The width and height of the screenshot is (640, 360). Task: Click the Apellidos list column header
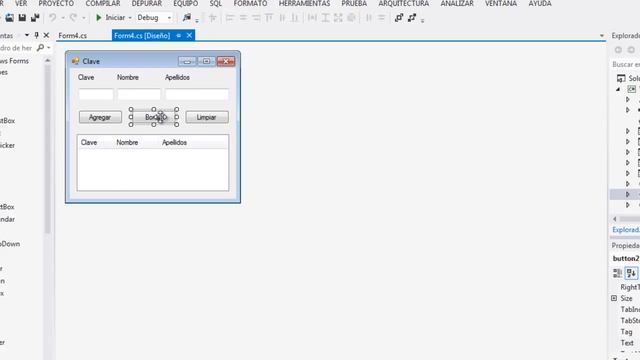pyautogui.click(x=174, y=142)
